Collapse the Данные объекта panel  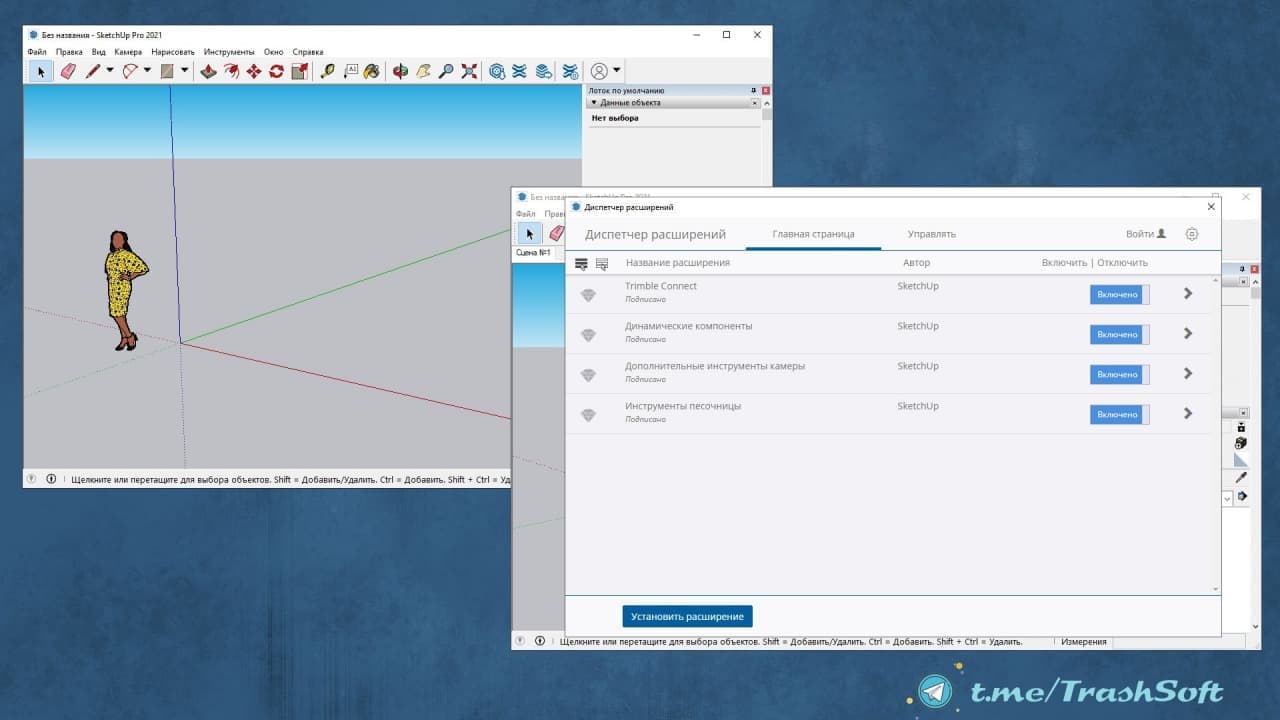pyautogui.click(x=594, y=102)
